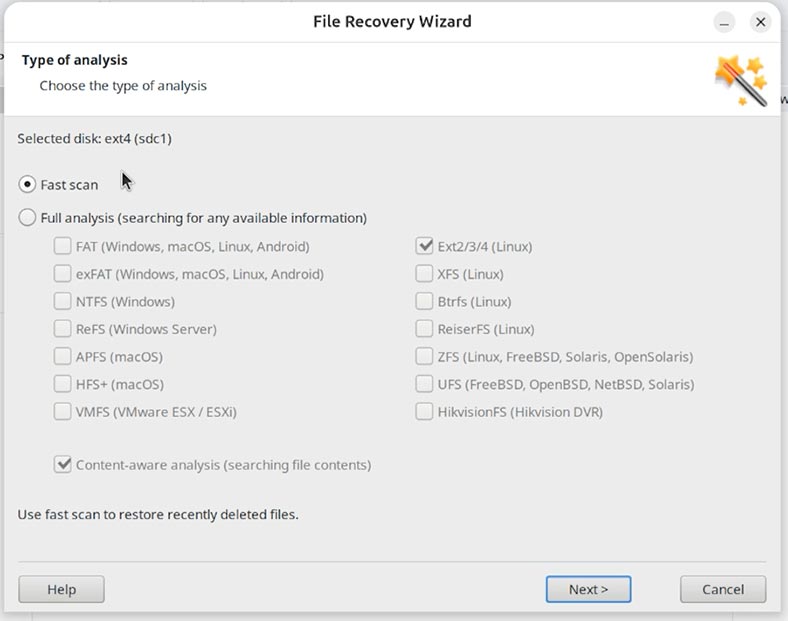Enable the Btrfs (Linux) checkbox
788x621 pixels.
(424, 301)
